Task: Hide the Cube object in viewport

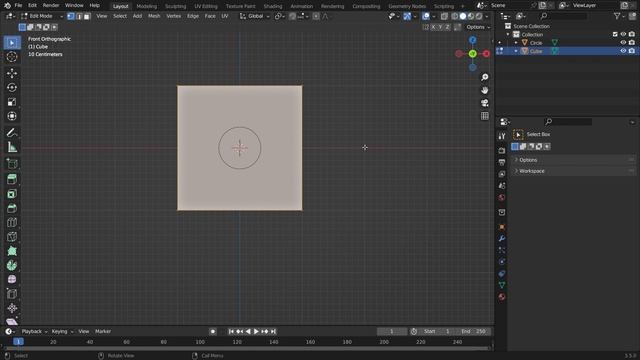Action: 623,51
